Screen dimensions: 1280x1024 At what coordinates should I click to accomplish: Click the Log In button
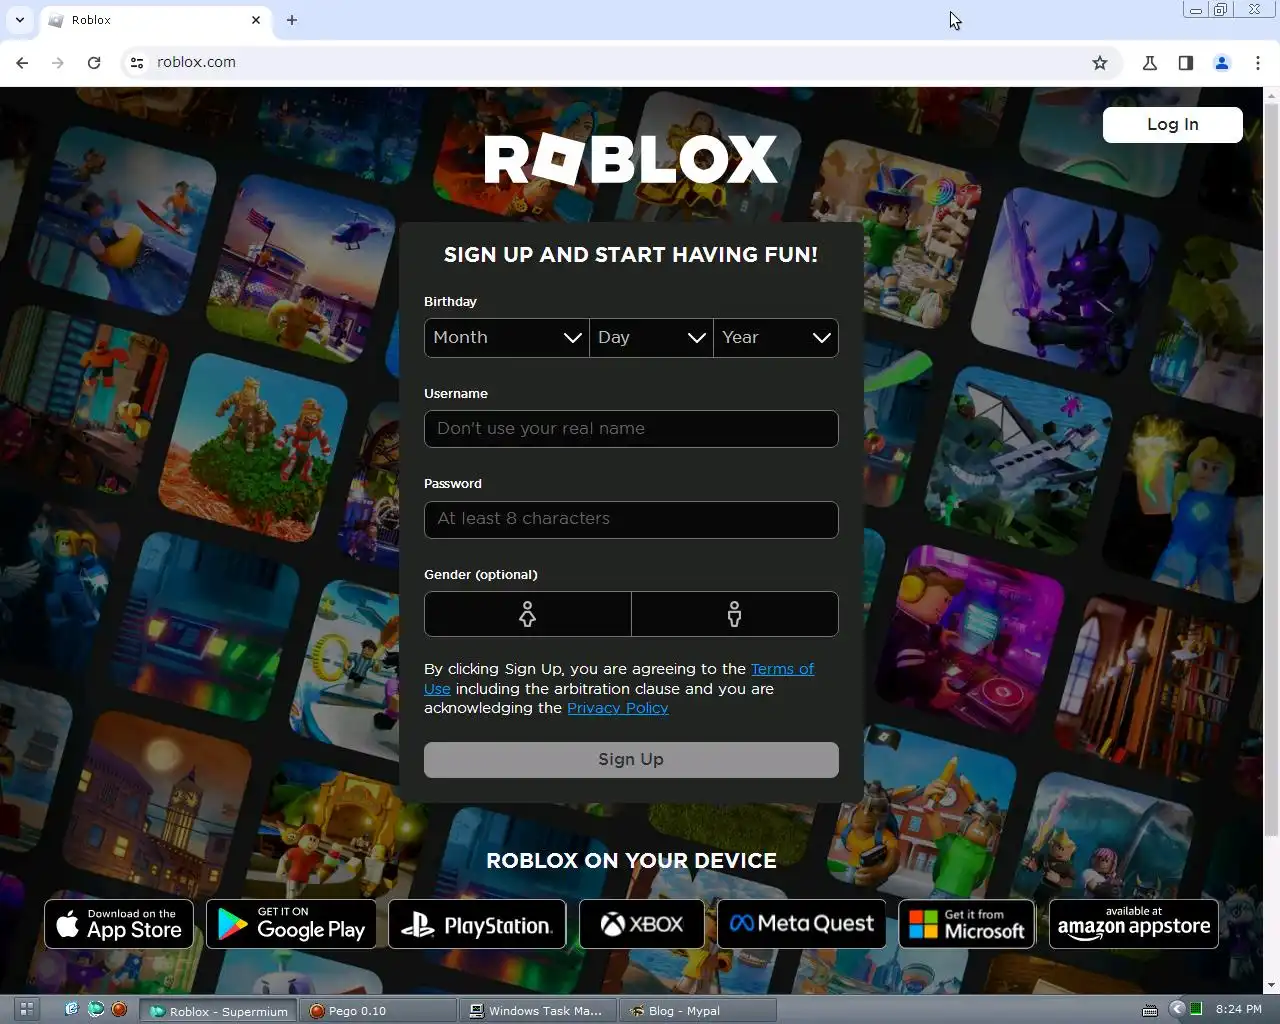pyautogui.click(x=1173, y=124)
